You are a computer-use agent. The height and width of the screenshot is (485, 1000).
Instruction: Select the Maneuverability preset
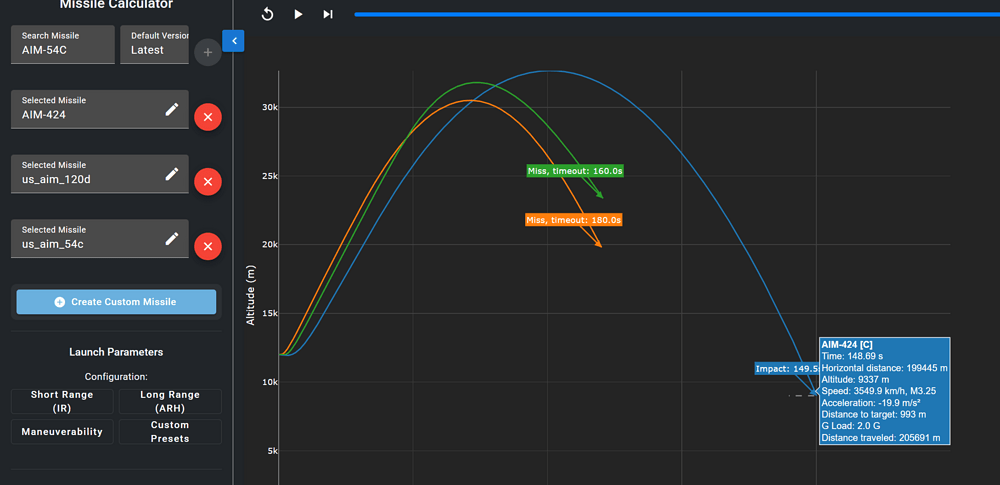click(x=62, y=431)
